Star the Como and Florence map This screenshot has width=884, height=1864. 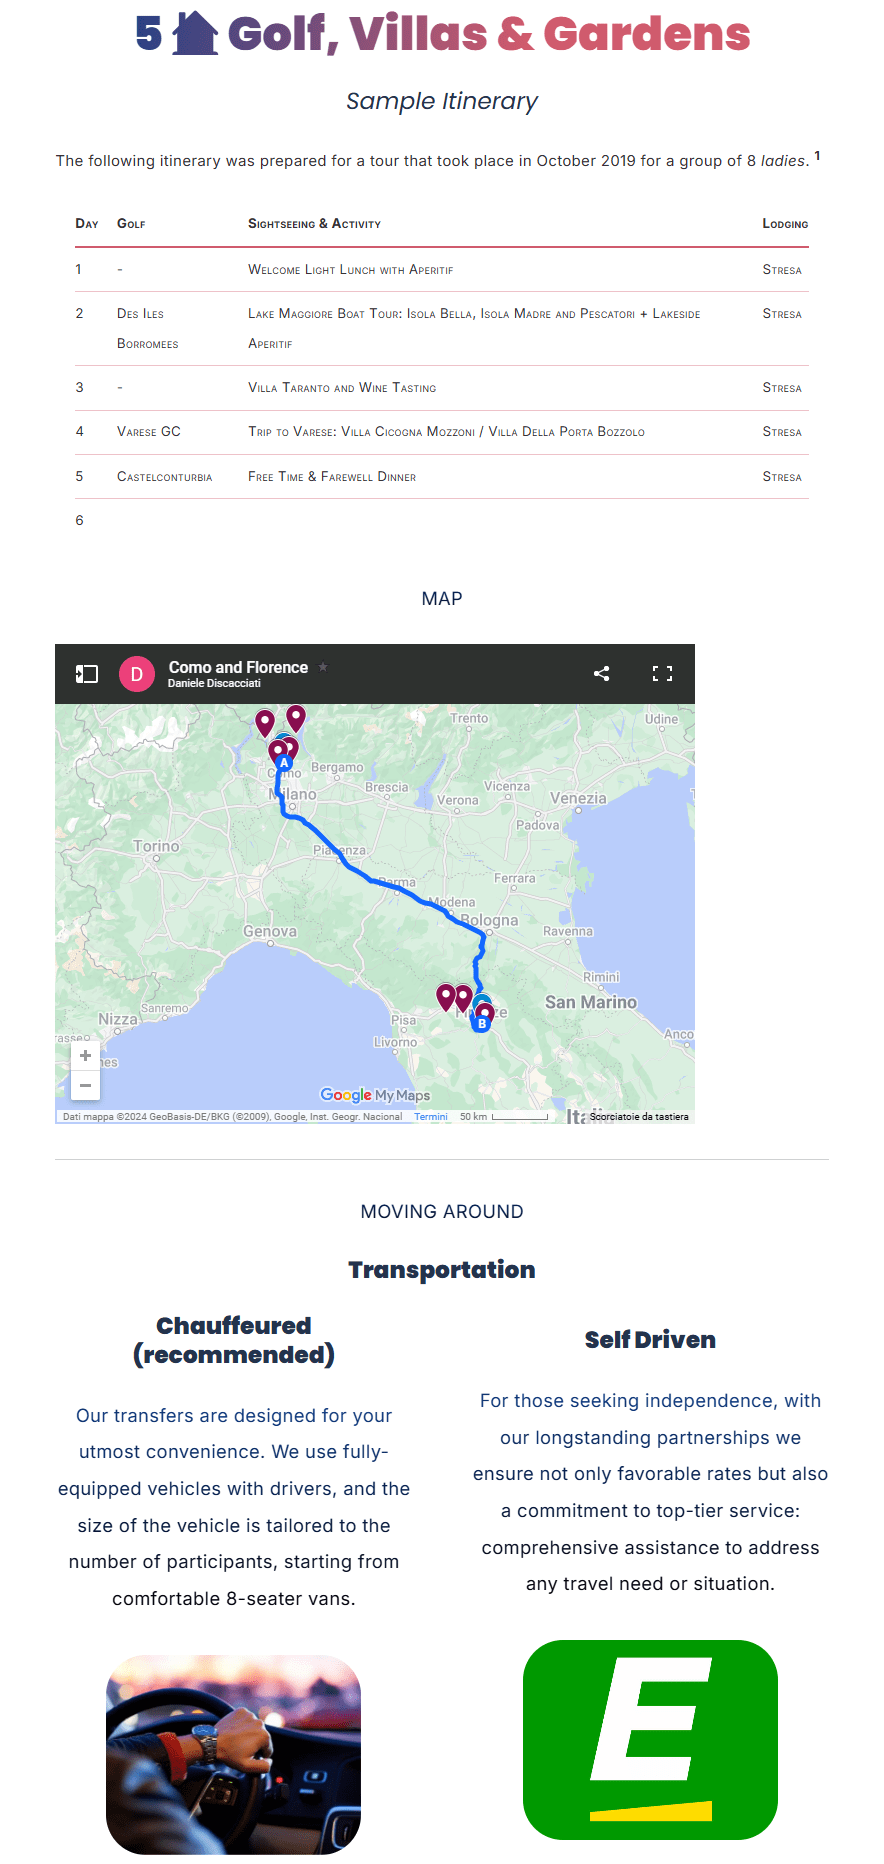click(x=323, y=667)
